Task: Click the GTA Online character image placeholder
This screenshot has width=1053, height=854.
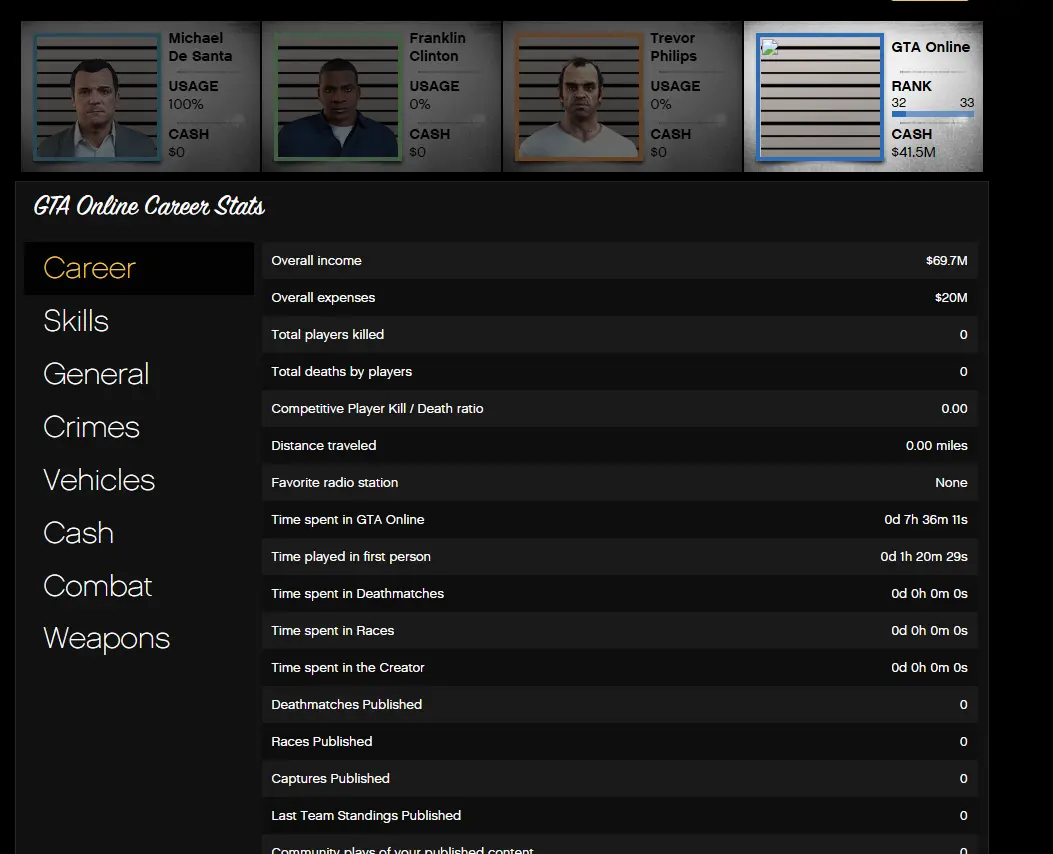Action: point(819,97)
